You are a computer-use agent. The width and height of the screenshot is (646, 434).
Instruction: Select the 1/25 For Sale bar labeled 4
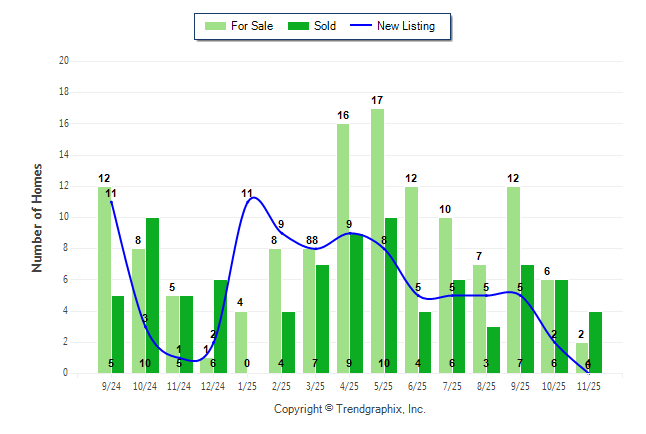coord(241,342)
